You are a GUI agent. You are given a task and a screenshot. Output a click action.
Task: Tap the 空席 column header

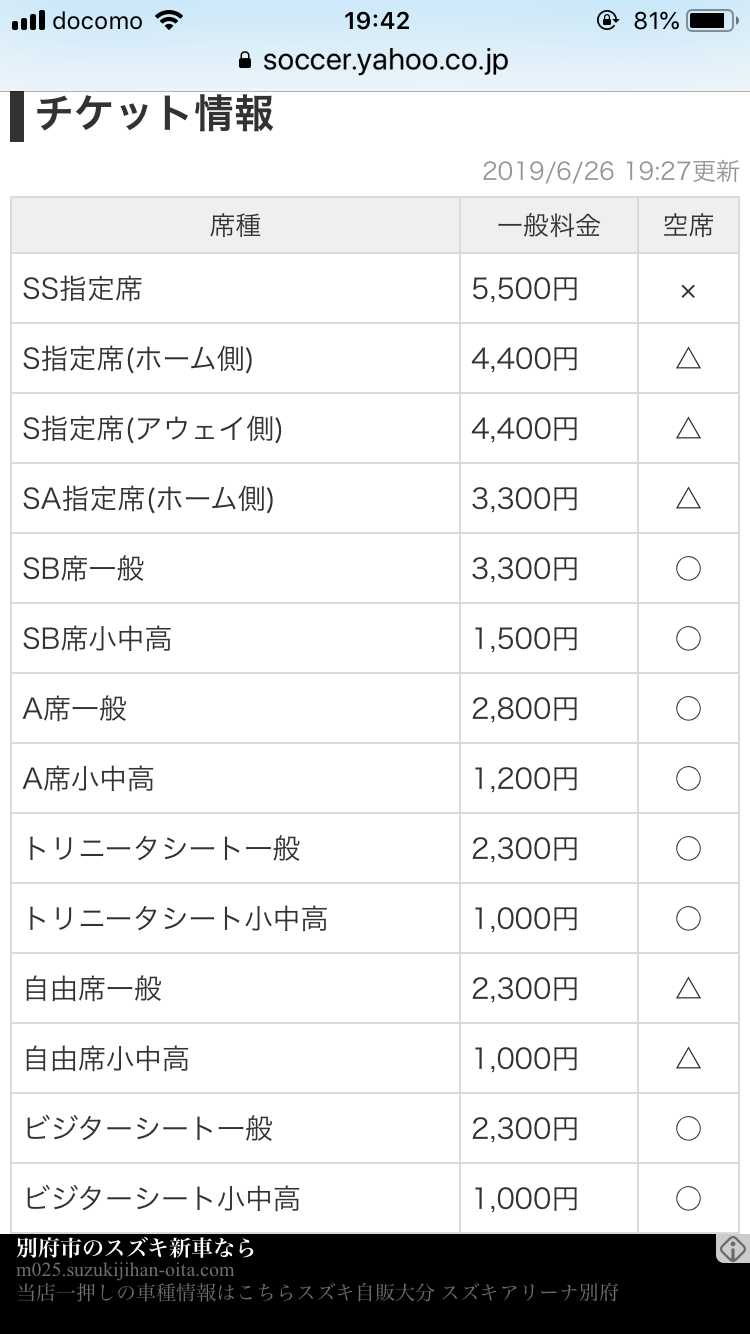point(688,226)
